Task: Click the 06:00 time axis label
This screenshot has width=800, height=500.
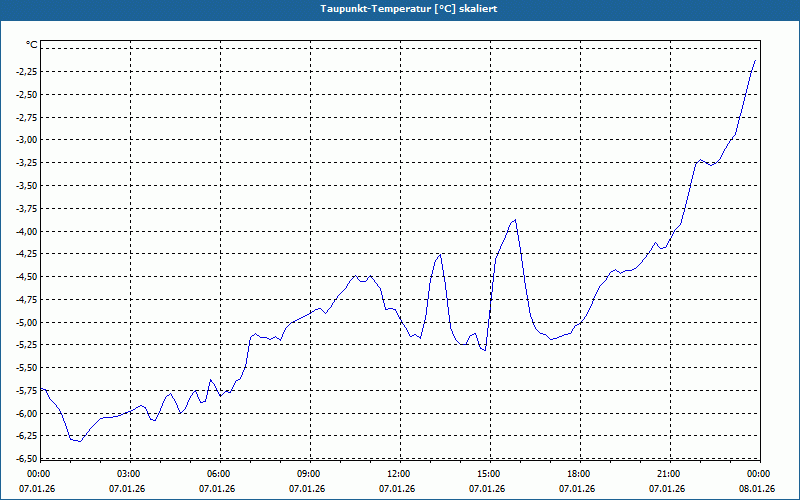Action: tap(220, 474)
